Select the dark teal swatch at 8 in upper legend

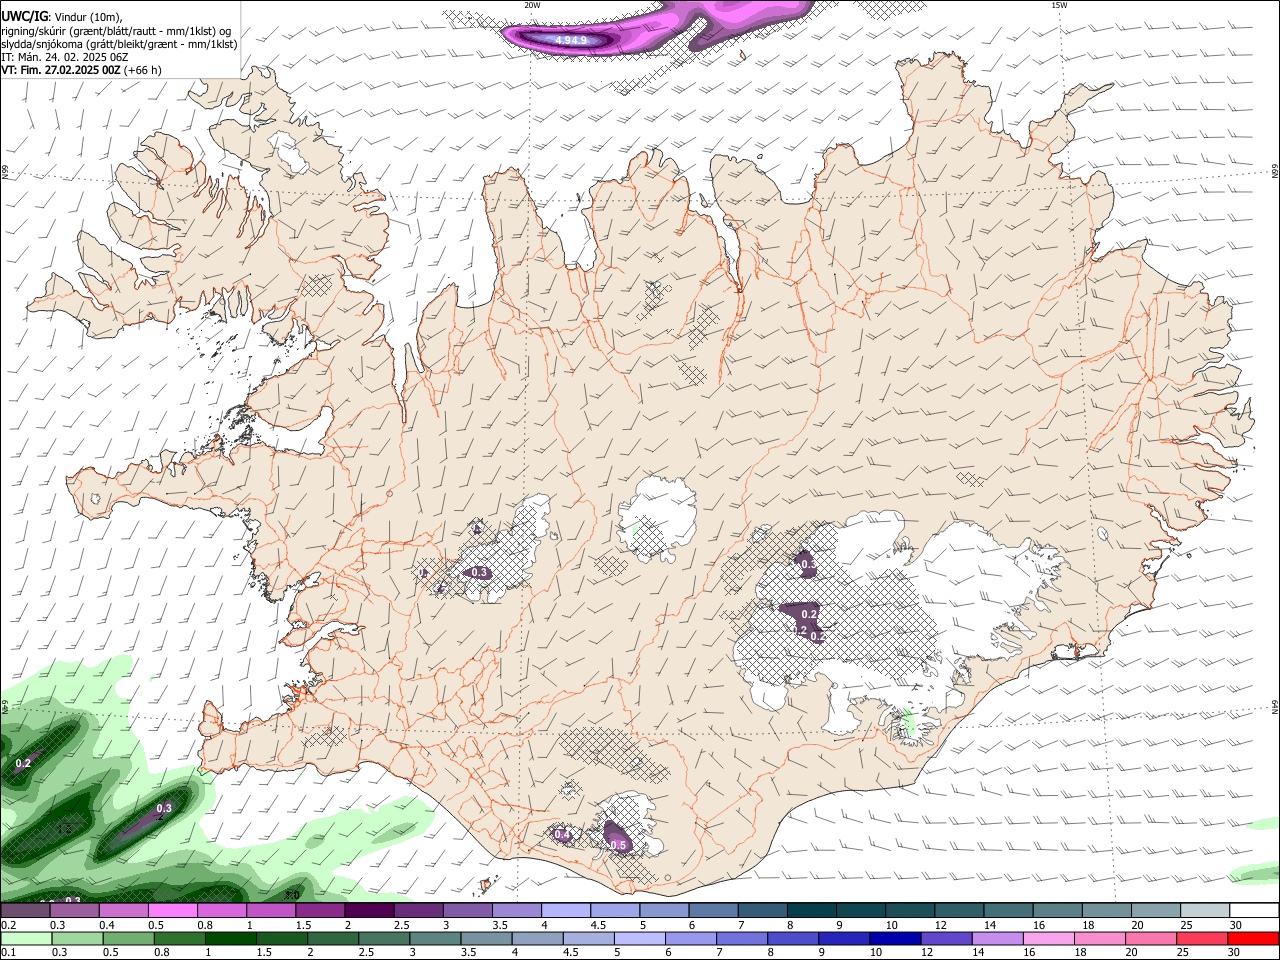point(811,911)
